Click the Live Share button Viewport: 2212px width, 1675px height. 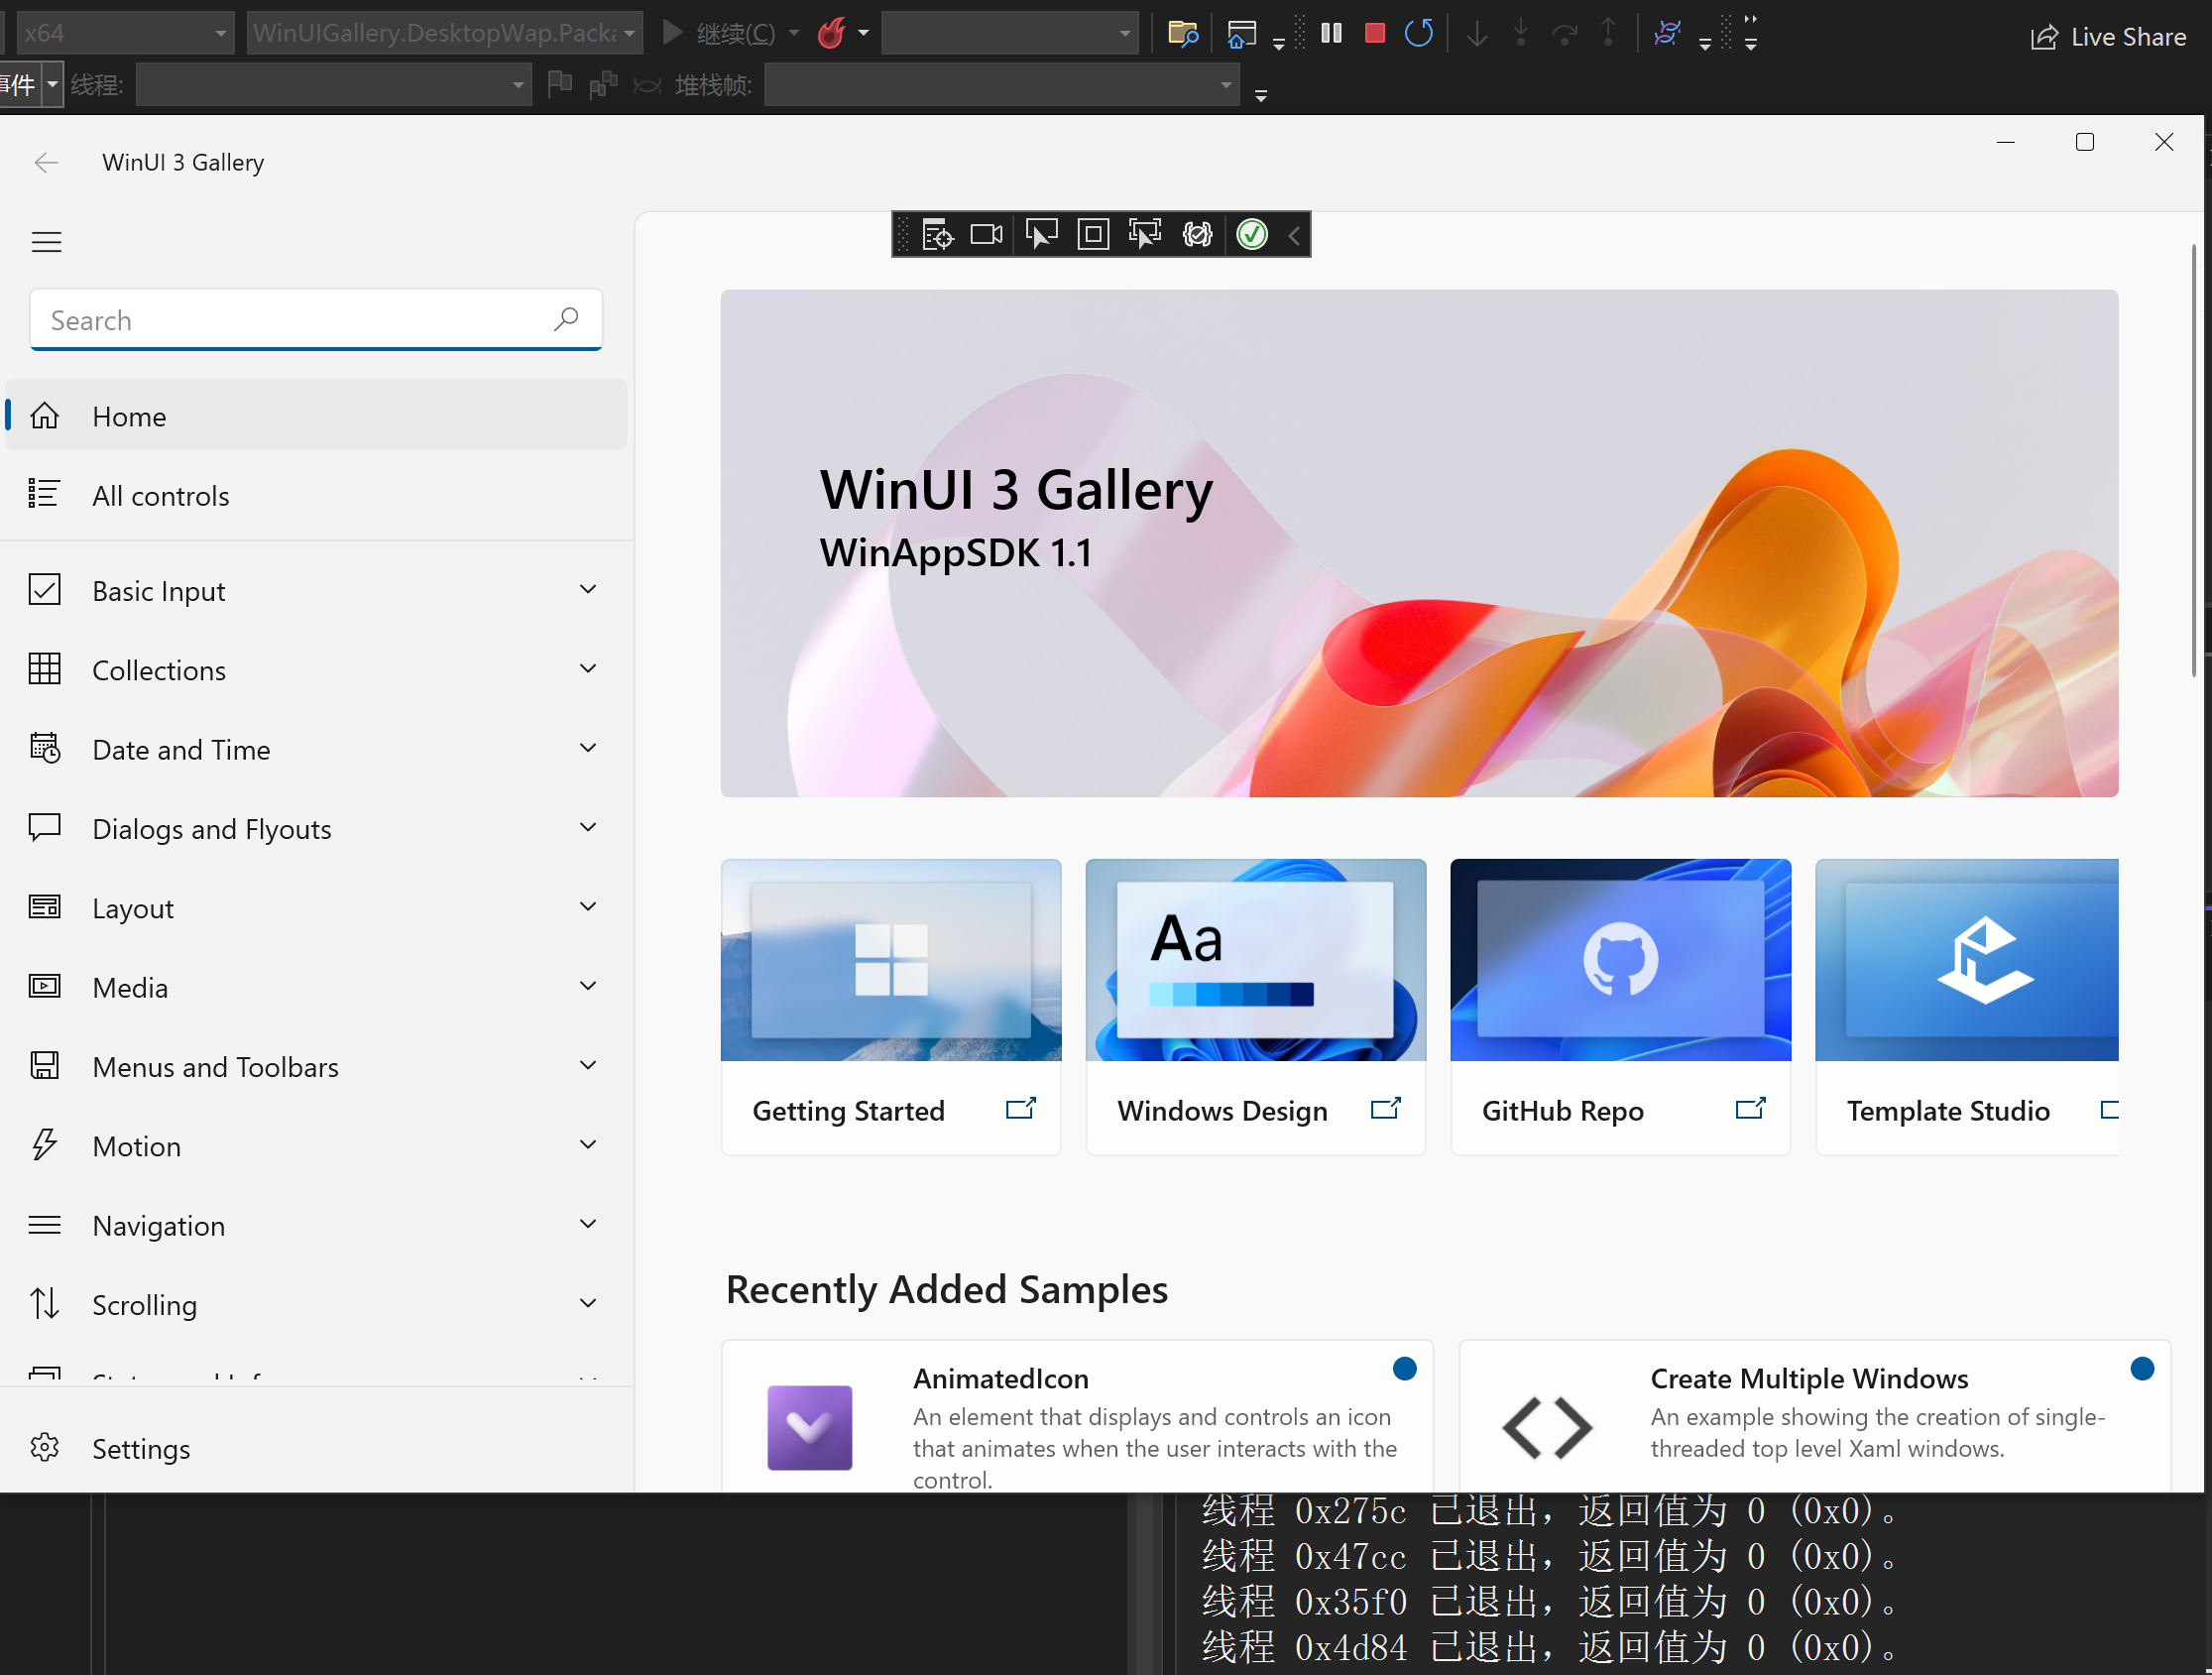click(2109, 37)
